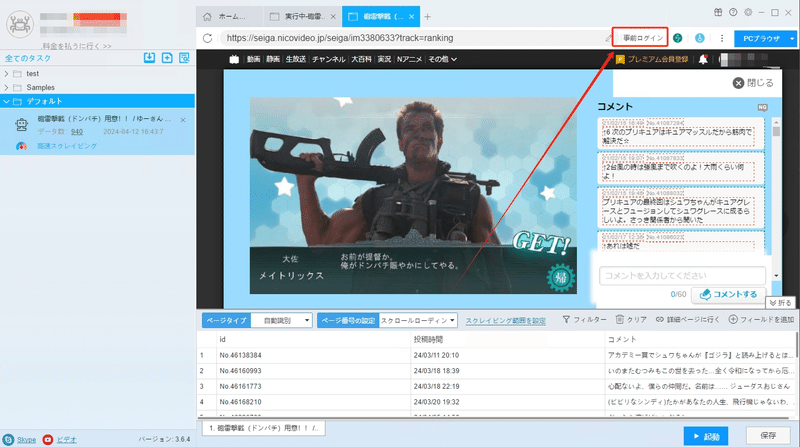Click the new task plus icon
Image resolution: width=800 pixels, height=447 pixels.
pyautogui.click(x=167, y=58)
